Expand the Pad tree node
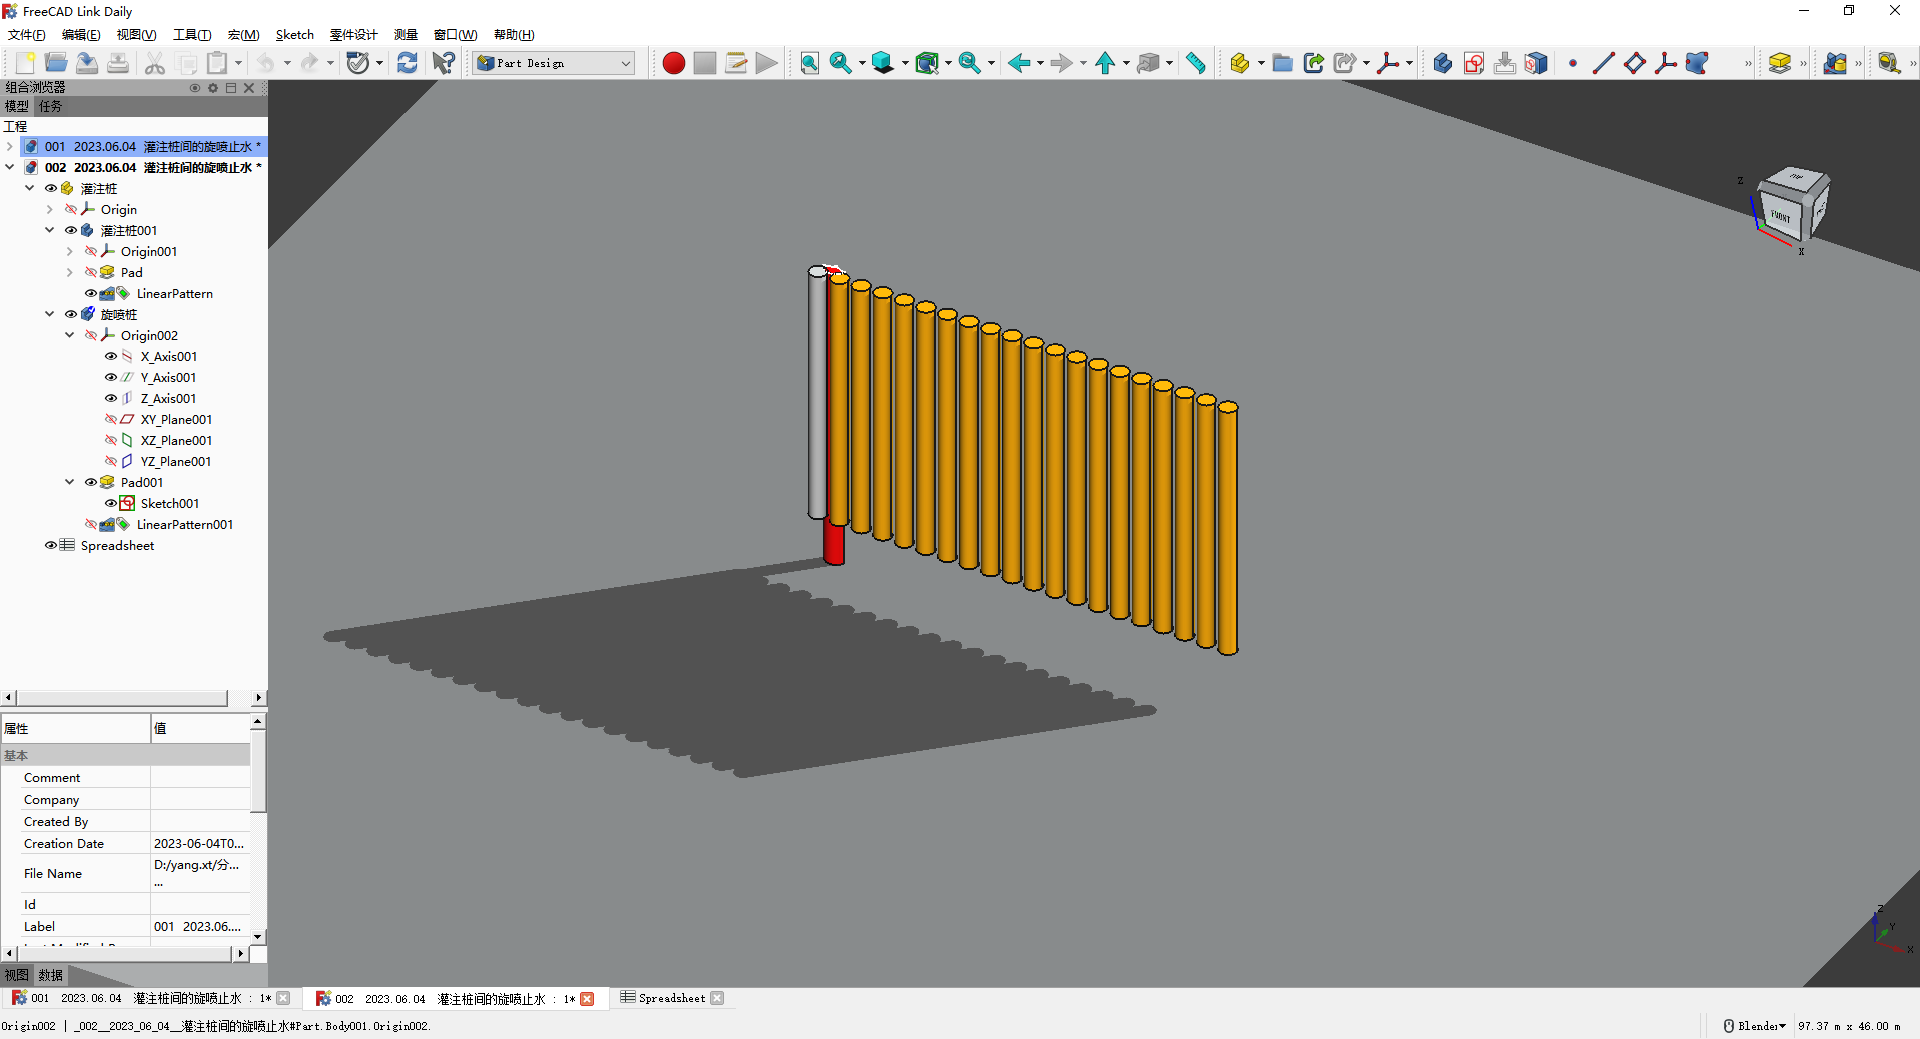 [x=69, y=272]
